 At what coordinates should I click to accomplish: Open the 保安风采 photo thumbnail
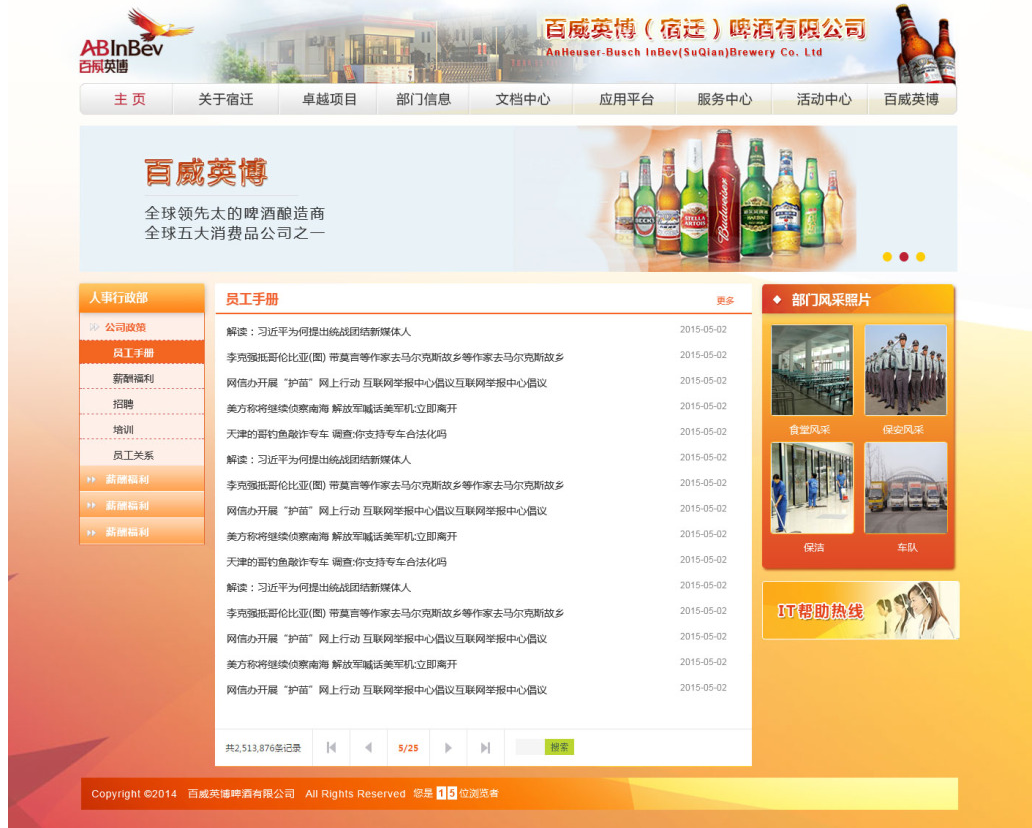point(906,370)
